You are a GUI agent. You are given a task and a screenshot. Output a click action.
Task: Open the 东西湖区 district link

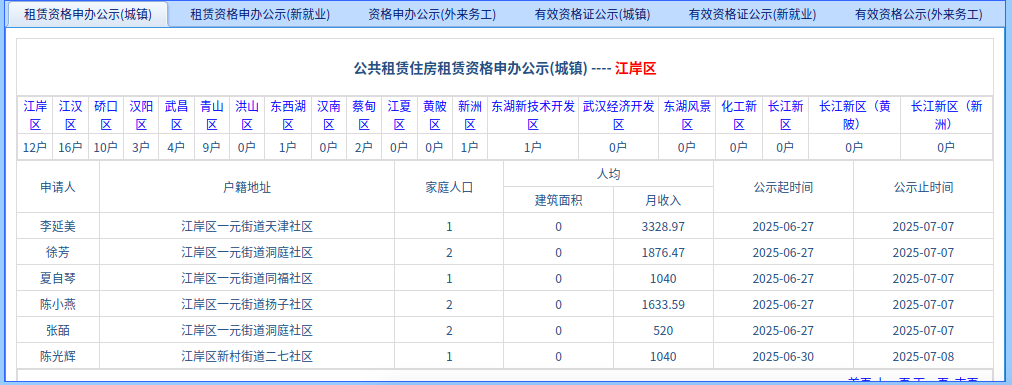click(288, 115)
